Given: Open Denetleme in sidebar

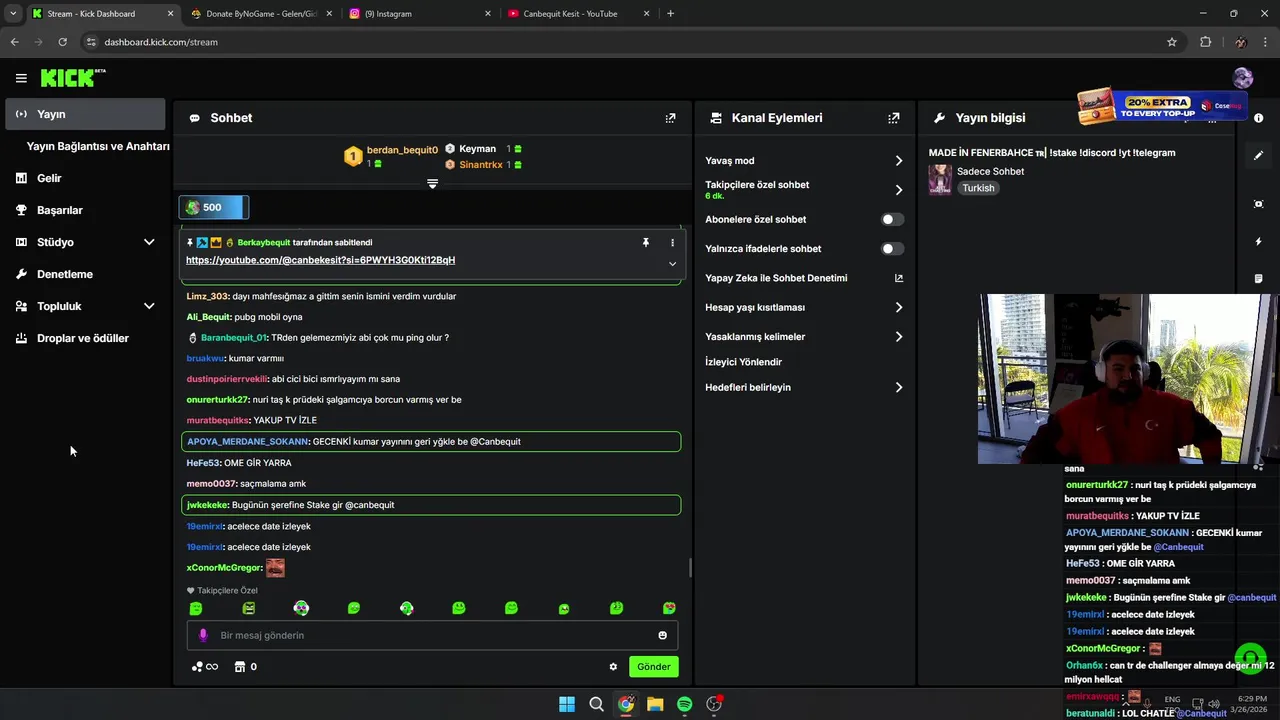Looking at the screenshot, I should tap(85, 274).
